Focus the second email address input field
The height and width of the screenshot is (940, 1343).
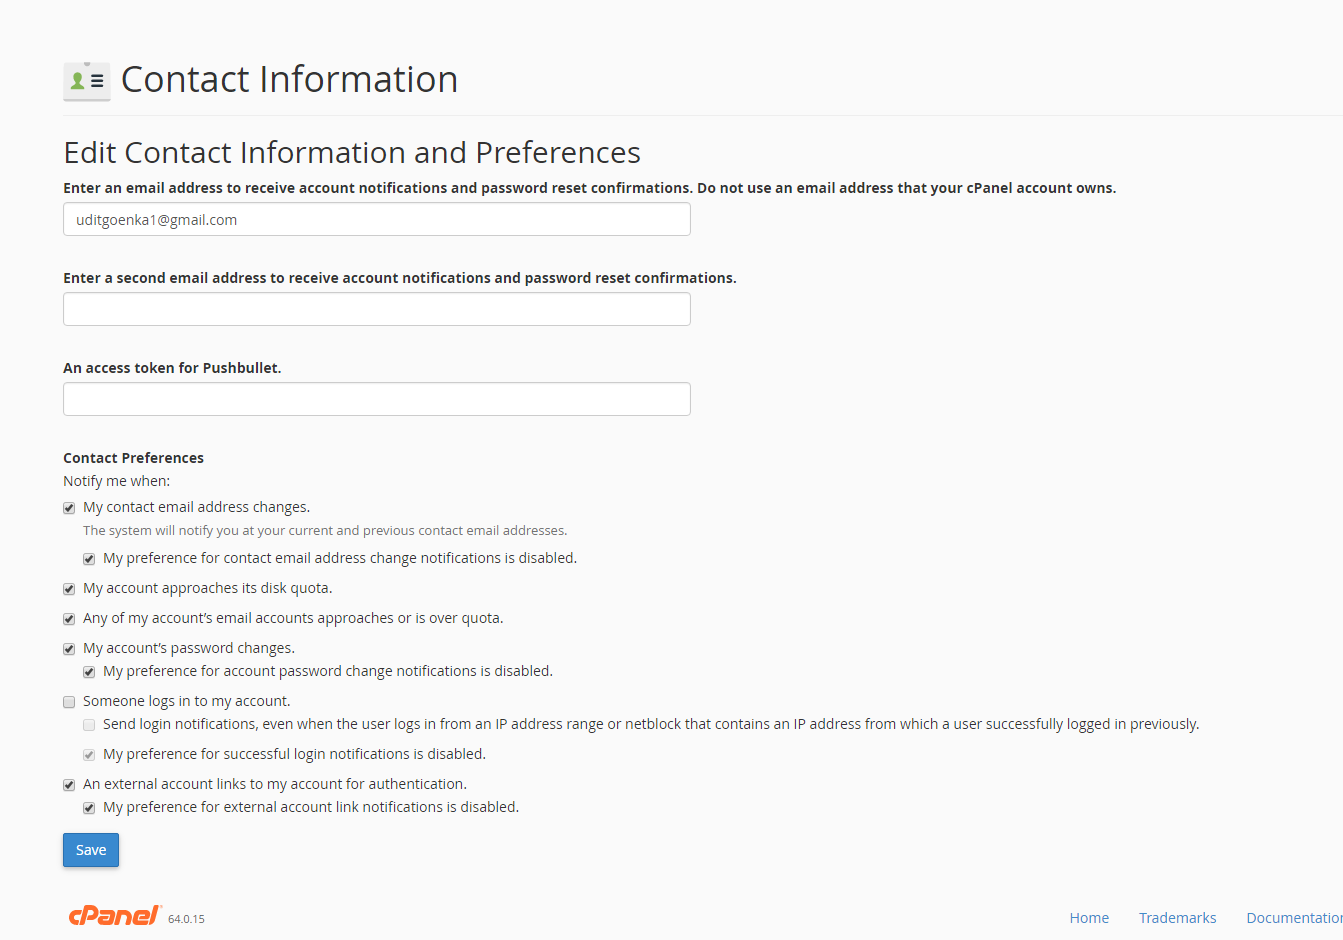377,309
